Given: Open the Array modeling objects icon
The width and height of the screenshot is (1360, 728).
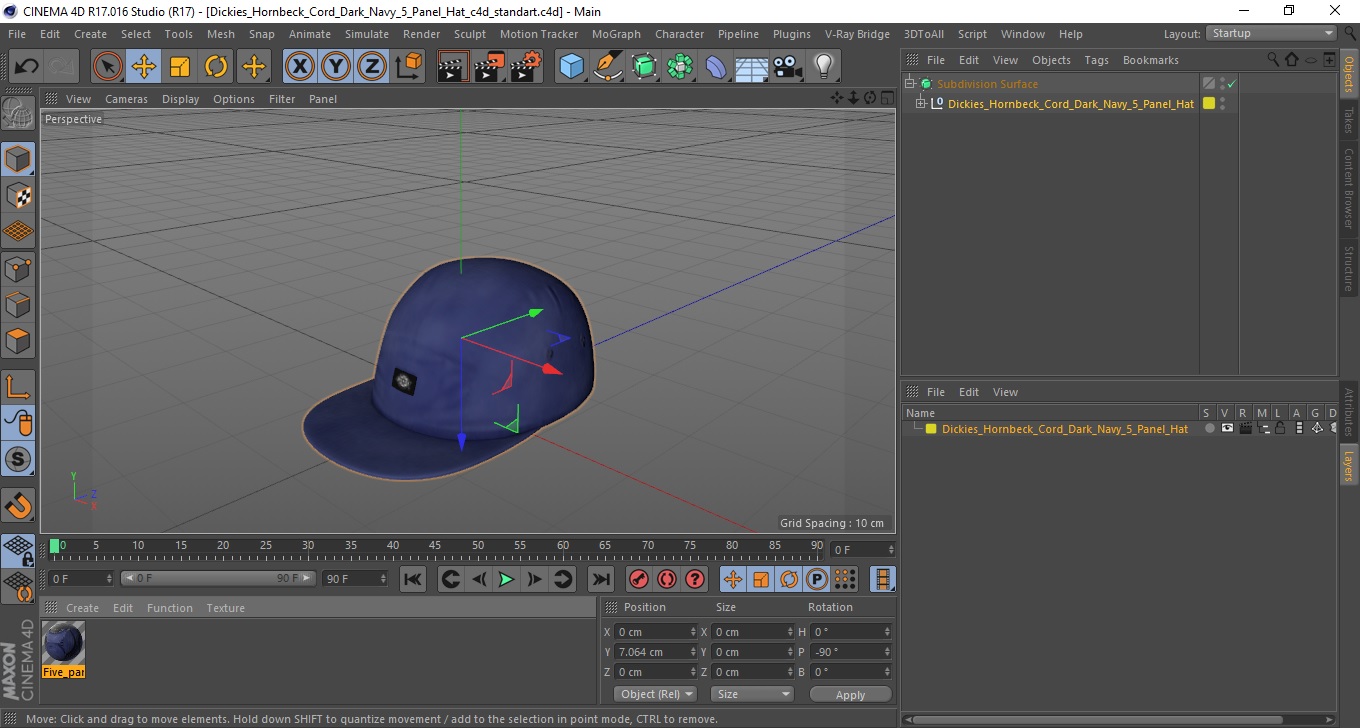Looking at the screenshot, I should (x=681, y=67).
